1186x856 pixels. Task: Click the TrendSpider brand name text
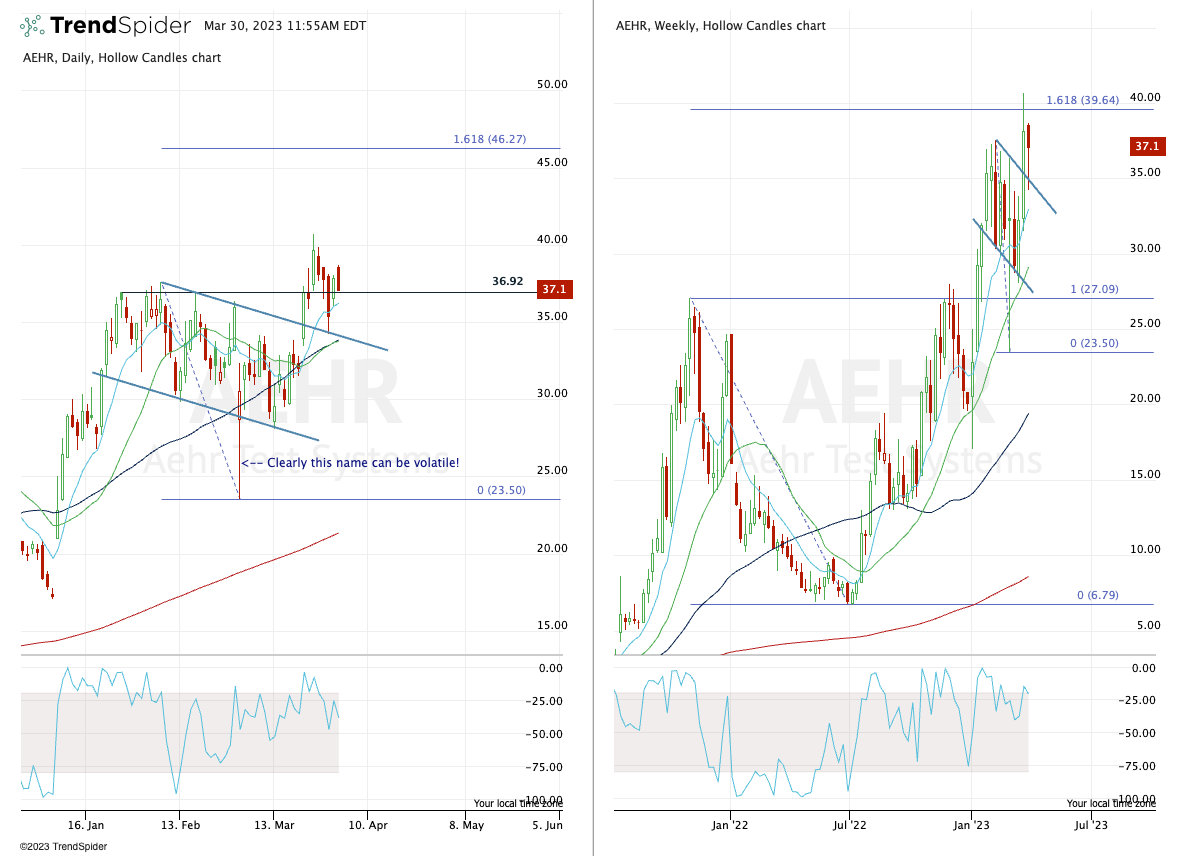pyautogui.click(x=120, y=26)
